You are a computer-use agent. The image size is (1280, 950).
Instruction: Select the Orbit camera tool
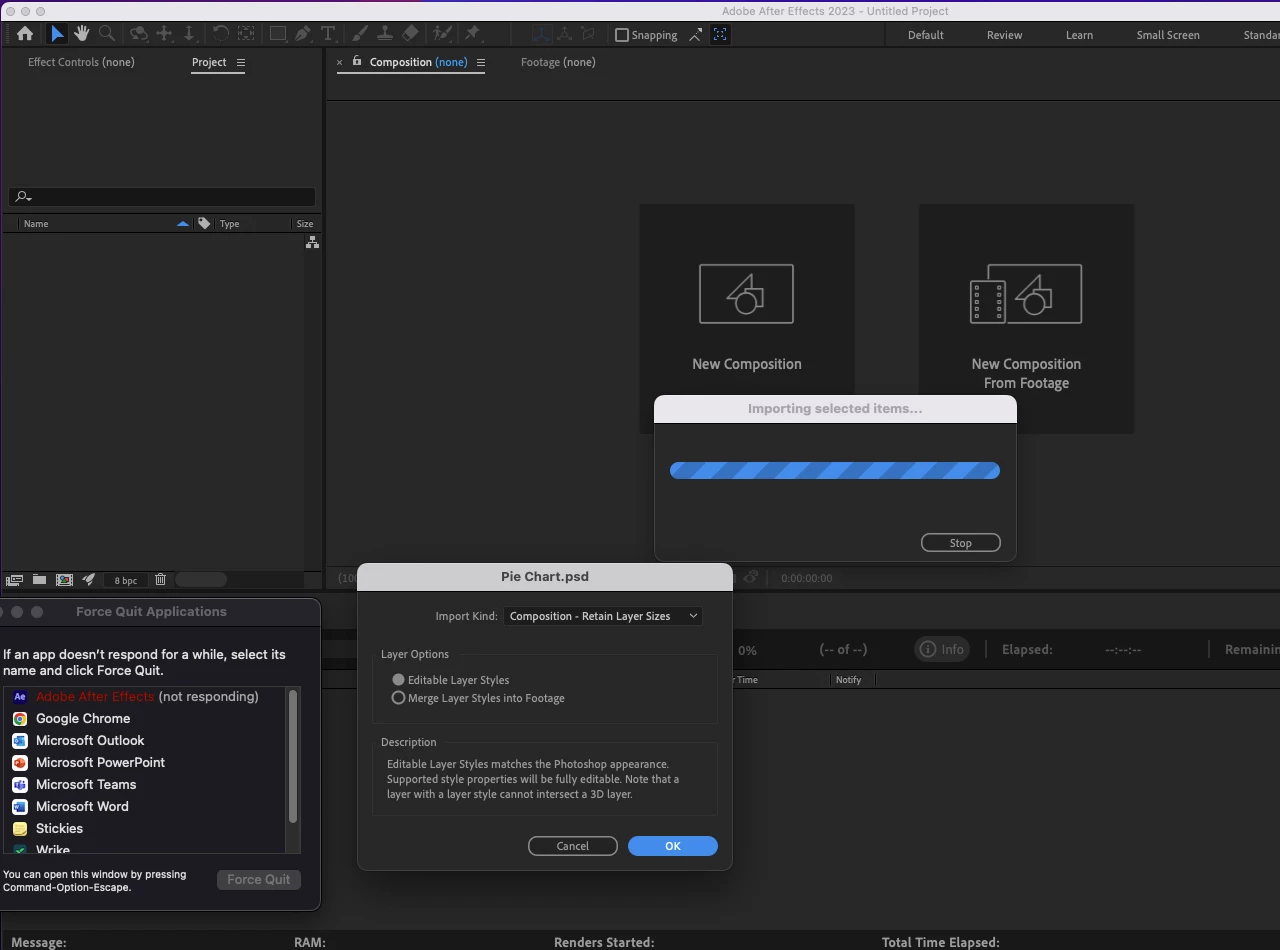[x=139, y=34]
